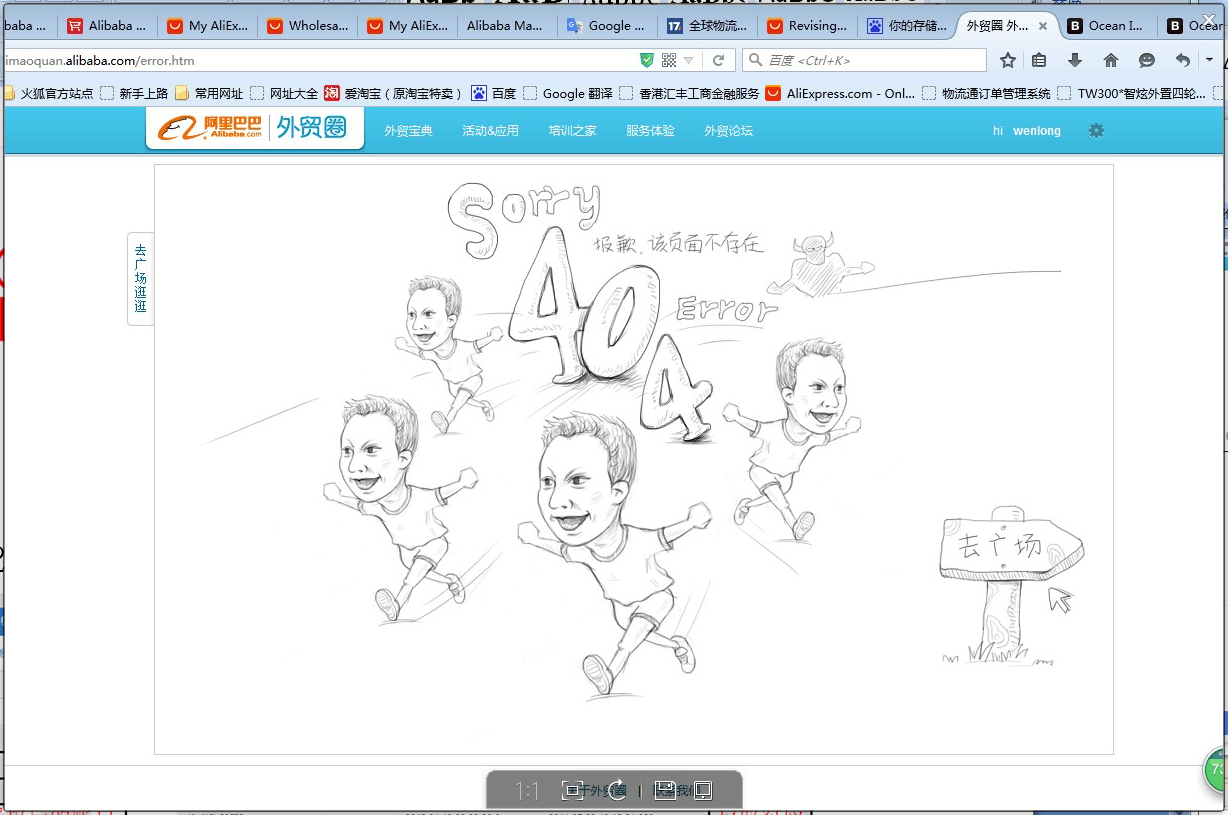
Task: Go to browser home page icon
Action: click(1111, 61)
